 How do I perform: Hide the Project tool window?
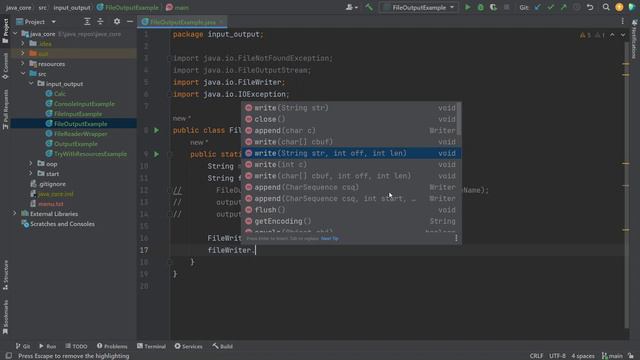[x=130, y=22]
